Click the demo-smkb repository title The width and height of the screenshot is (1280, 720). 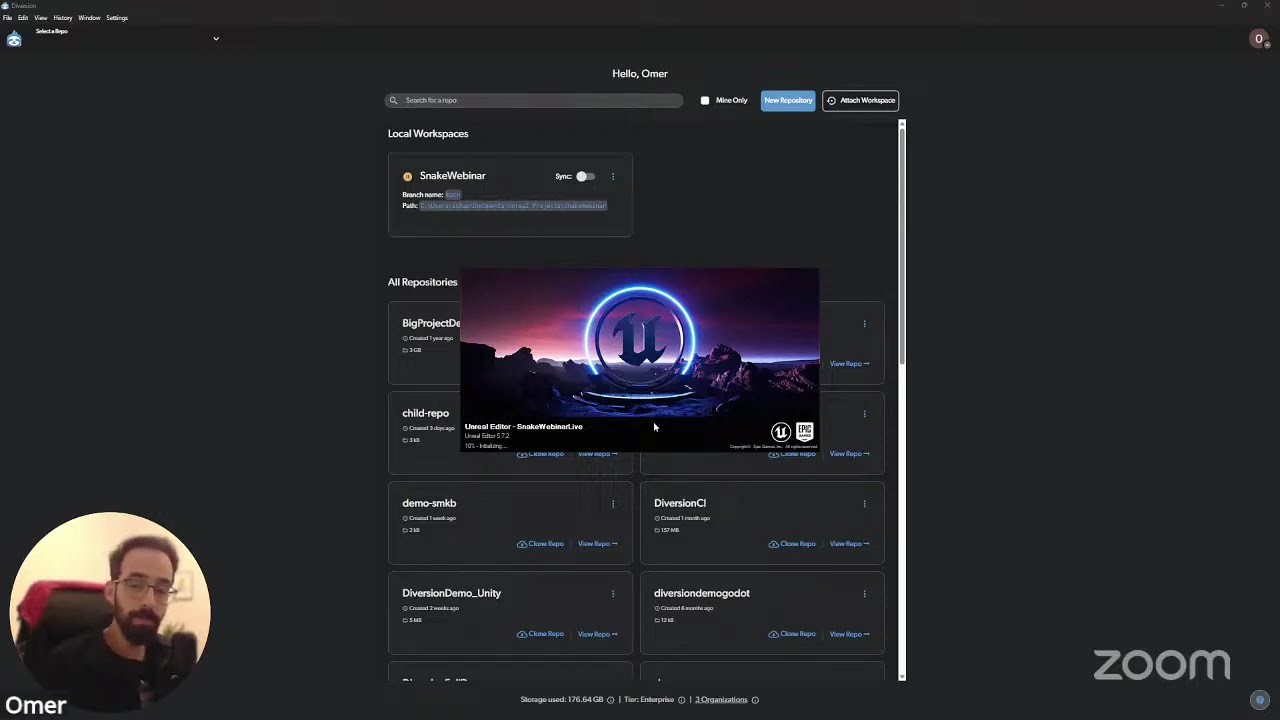click(429, 503)
